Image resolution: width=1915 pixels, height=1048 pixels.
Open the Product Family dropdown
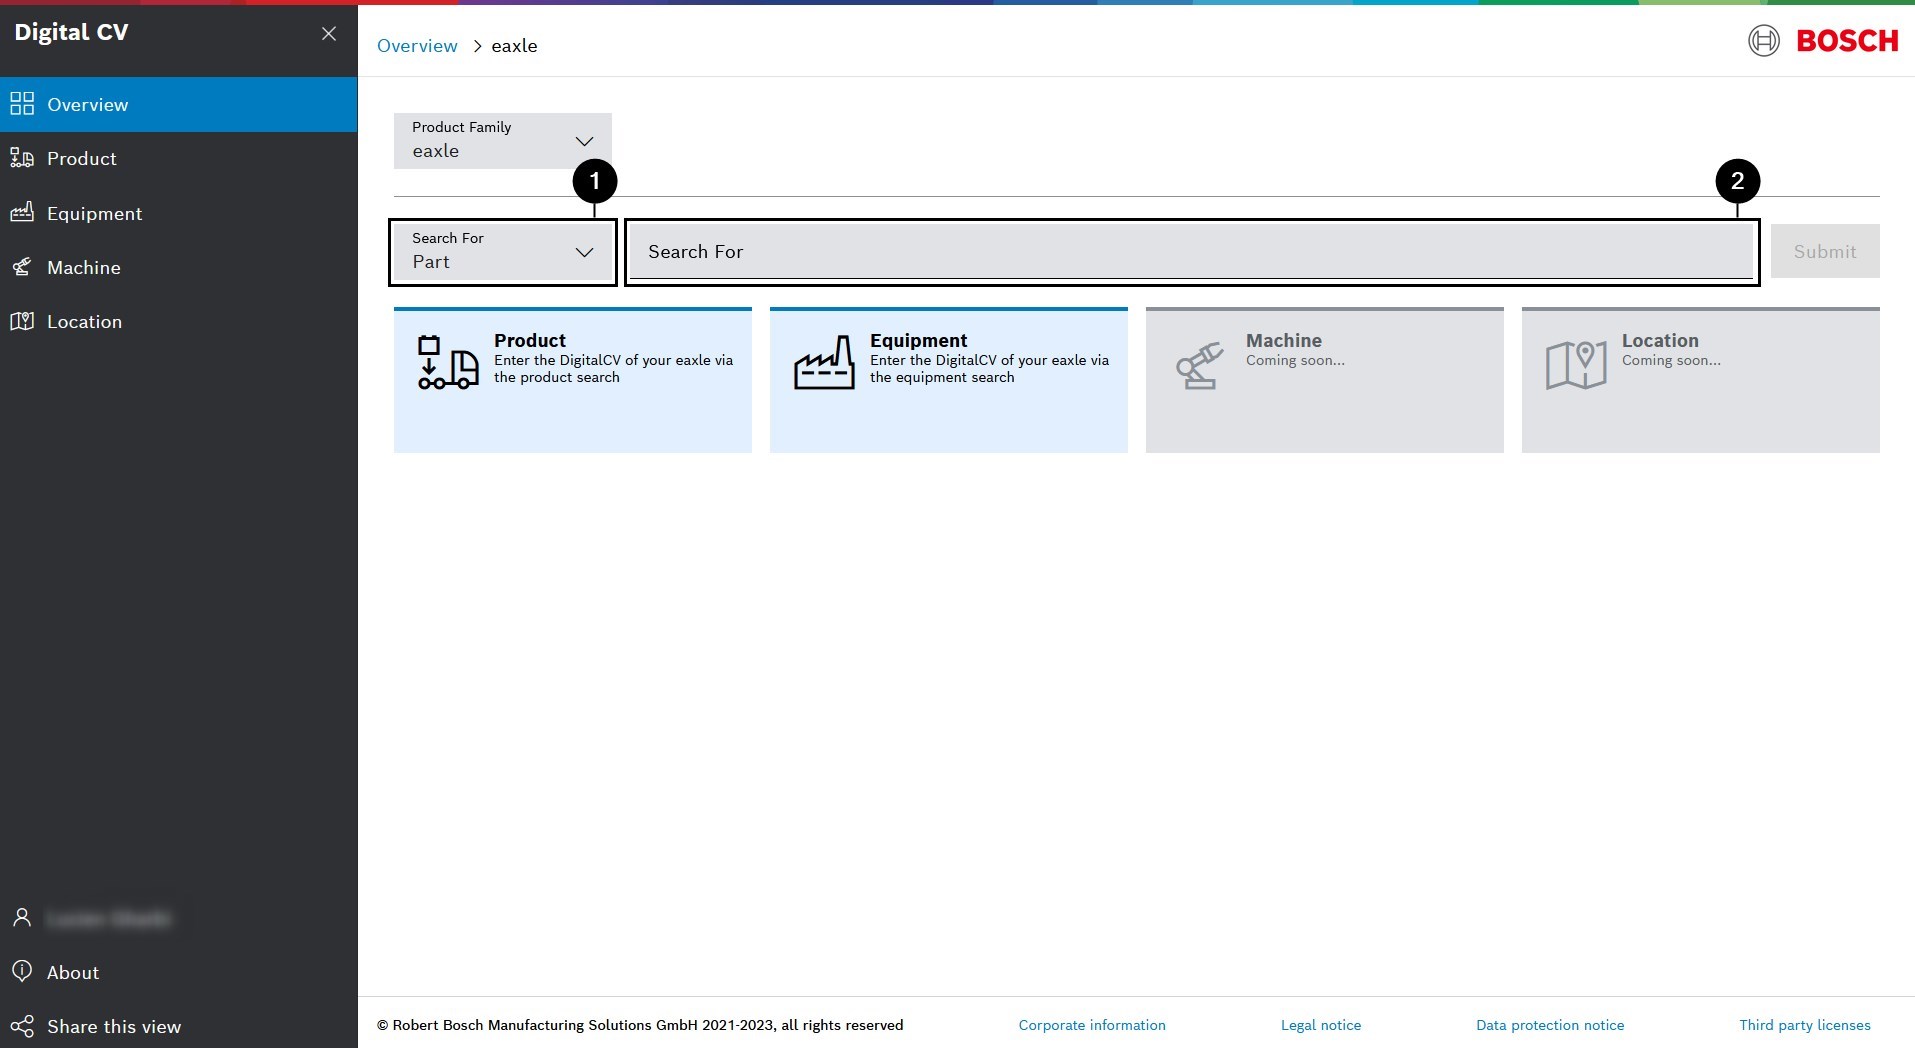pyautogui.click(x=503, y=140)
